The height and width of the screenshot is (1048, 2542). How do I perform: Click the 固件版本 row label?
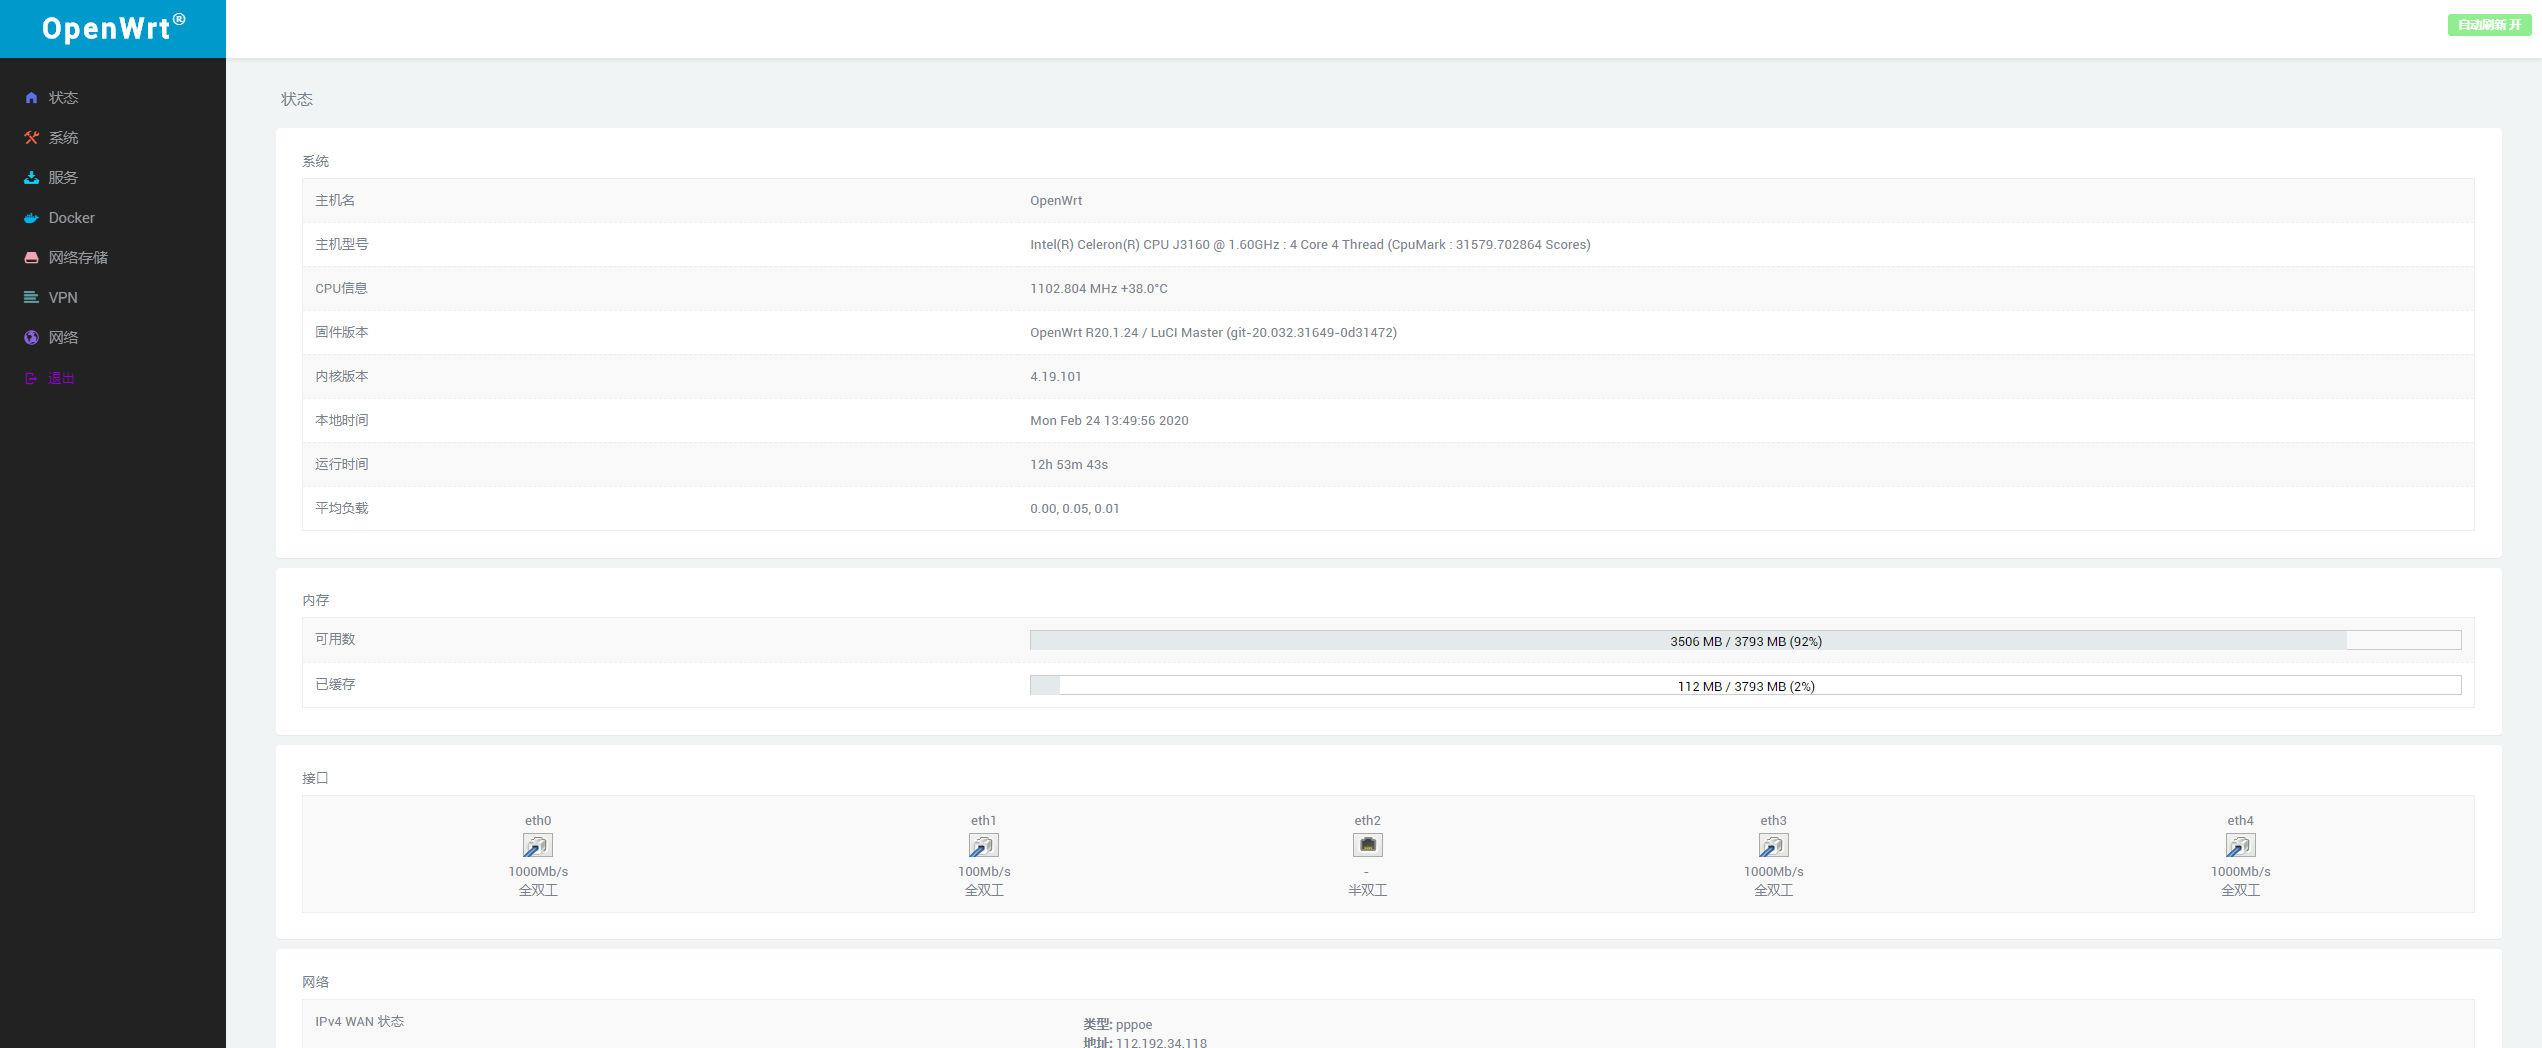tap(342, 333)
